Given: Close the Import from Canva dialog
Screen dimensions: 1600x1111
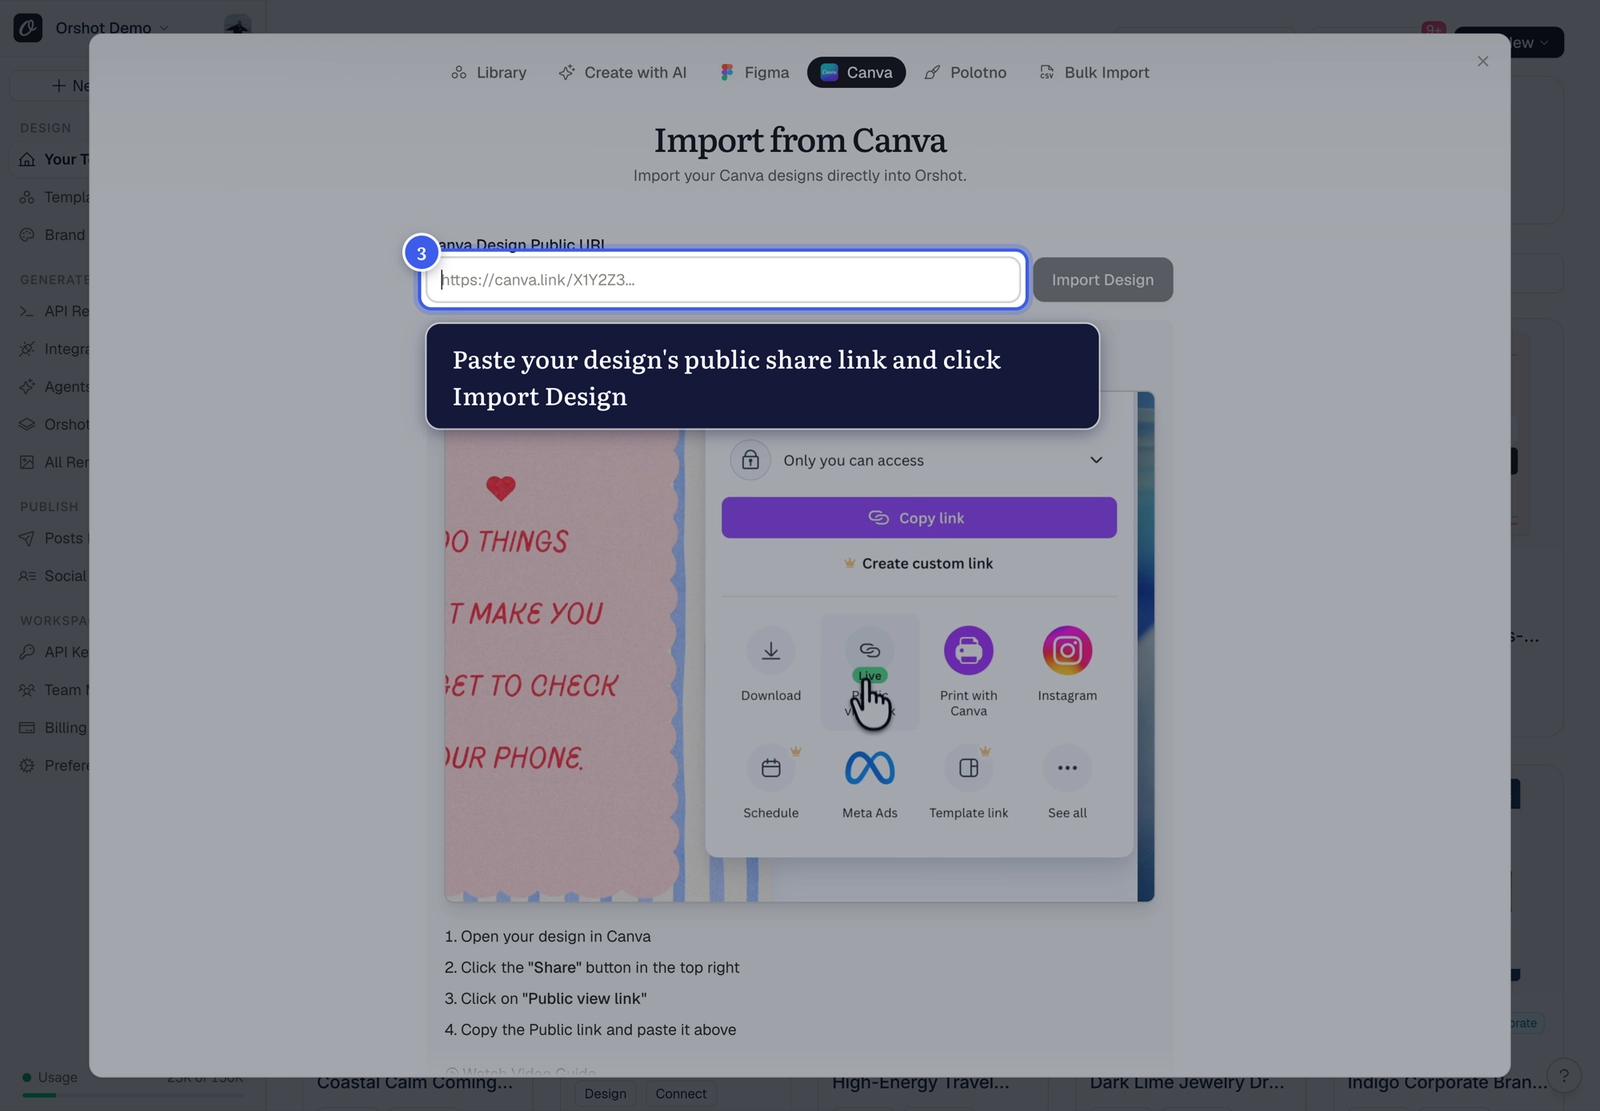Looking at the screenshot, I should (1483, 61).
